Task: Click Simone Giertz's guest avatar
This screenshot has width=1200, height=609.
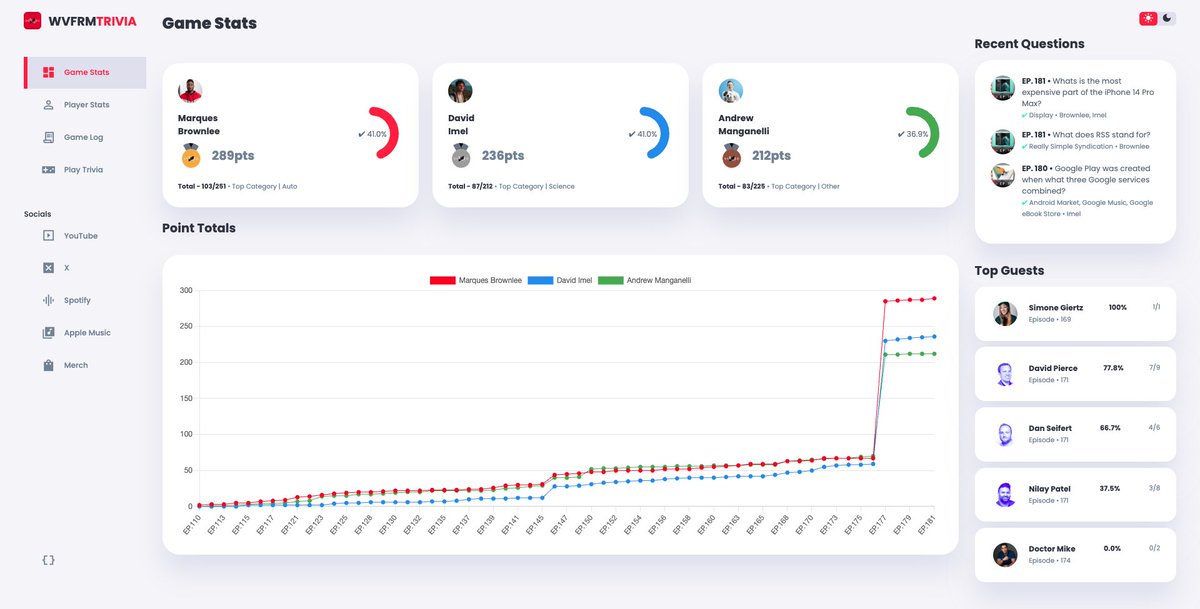Action: (1005, 314)
